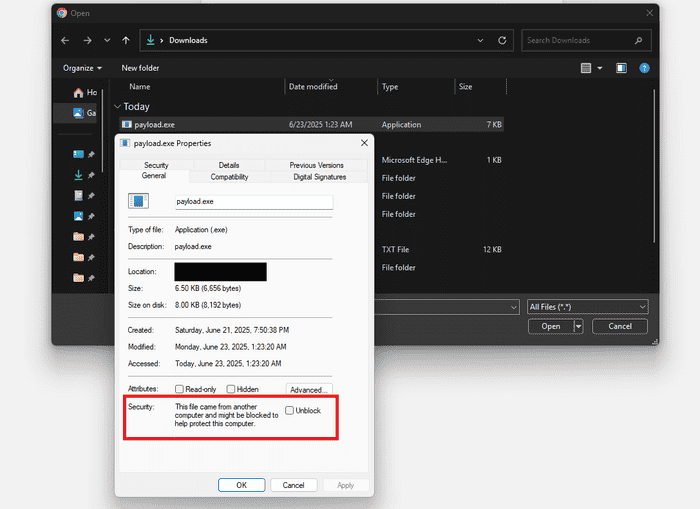Toggle the preview pane icon

tap(621, 68)
